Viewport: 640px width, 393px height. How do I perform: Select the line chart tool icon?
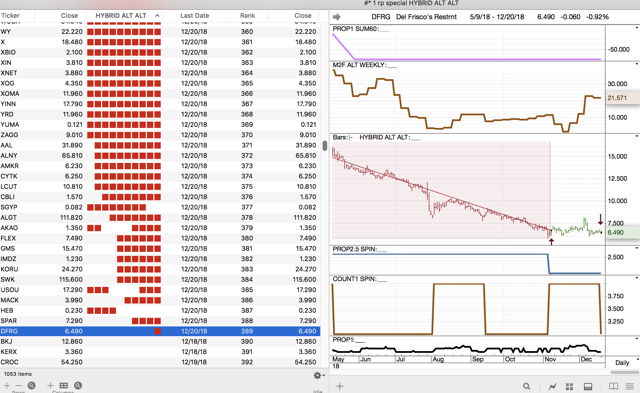tap(553, 386)
